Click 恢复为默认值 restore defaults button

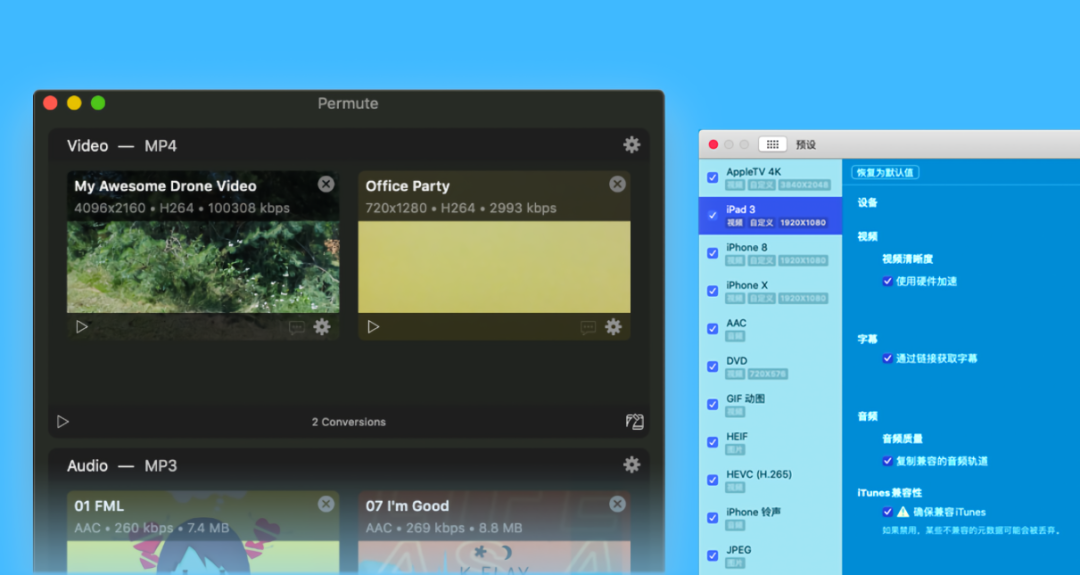pyautogui.click(x=885, y=172)
